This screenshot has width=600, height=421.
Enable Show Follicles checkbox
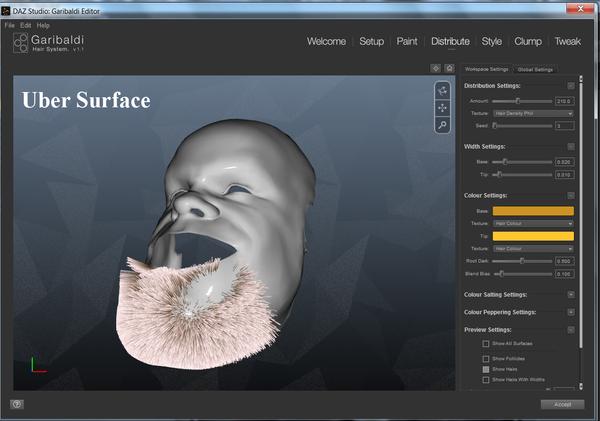pos(486,359)
